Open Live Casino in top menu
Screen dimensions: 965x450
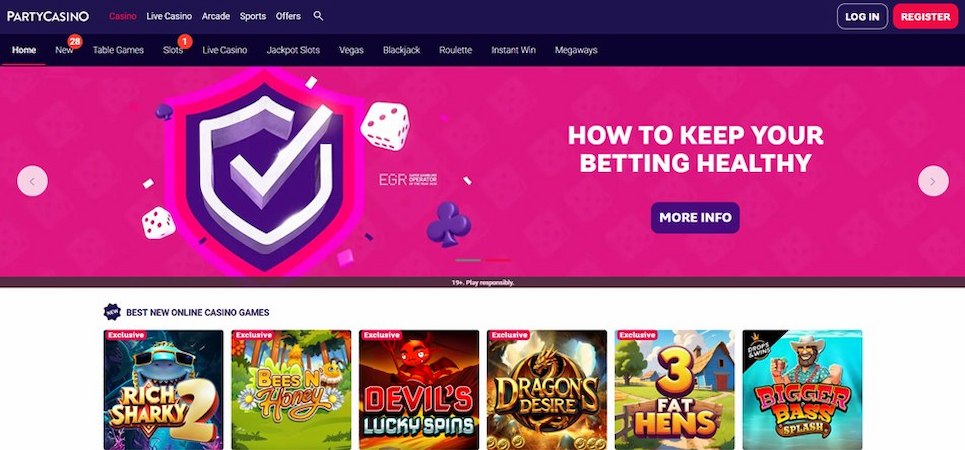(x=169, y=17)
